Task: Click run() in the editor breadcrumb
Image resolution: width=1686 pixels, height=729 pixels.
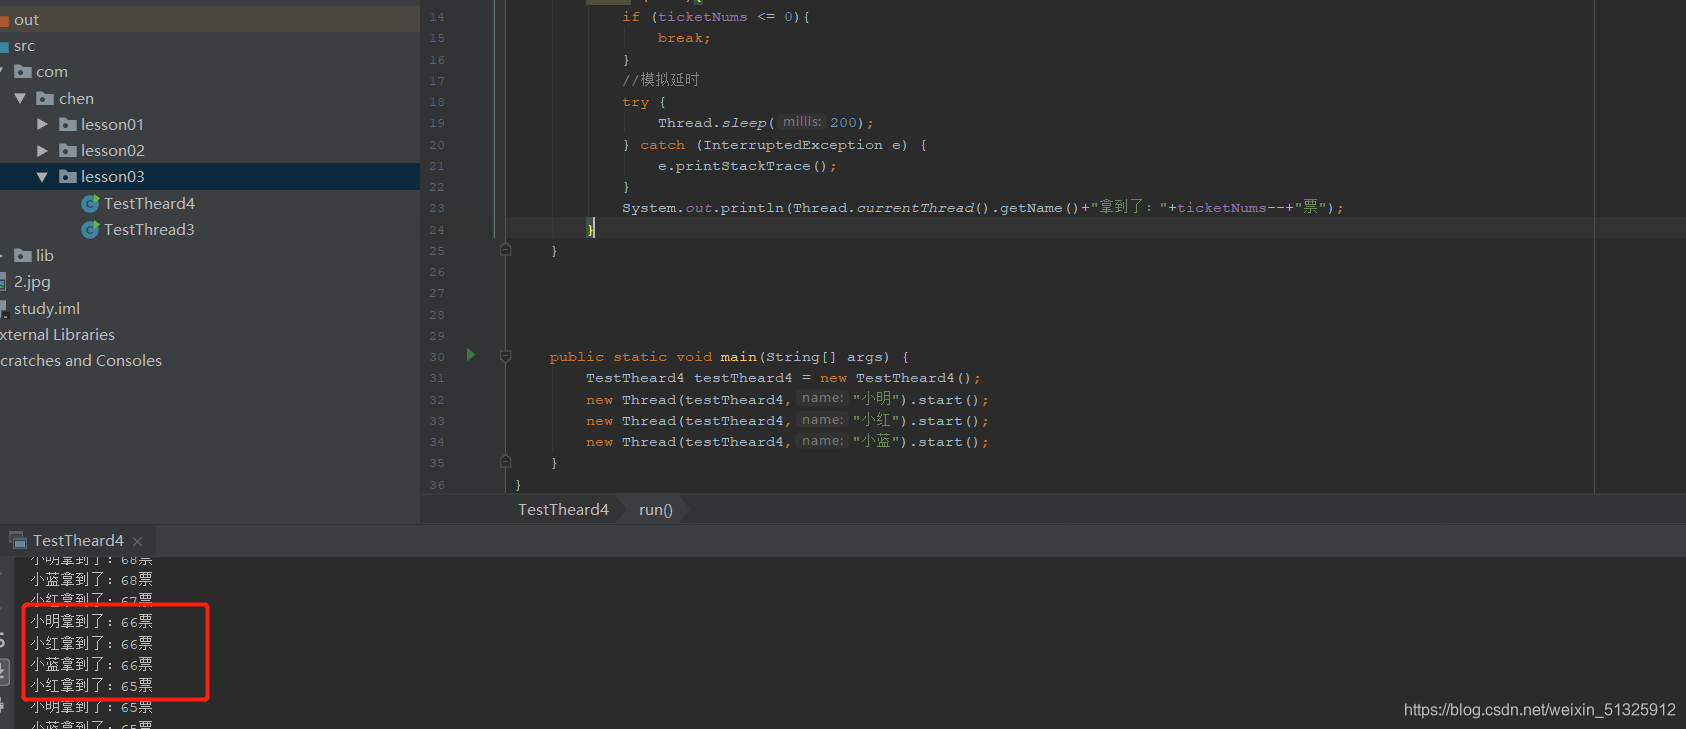Action: pyautogui.click(x=656, y=510)
